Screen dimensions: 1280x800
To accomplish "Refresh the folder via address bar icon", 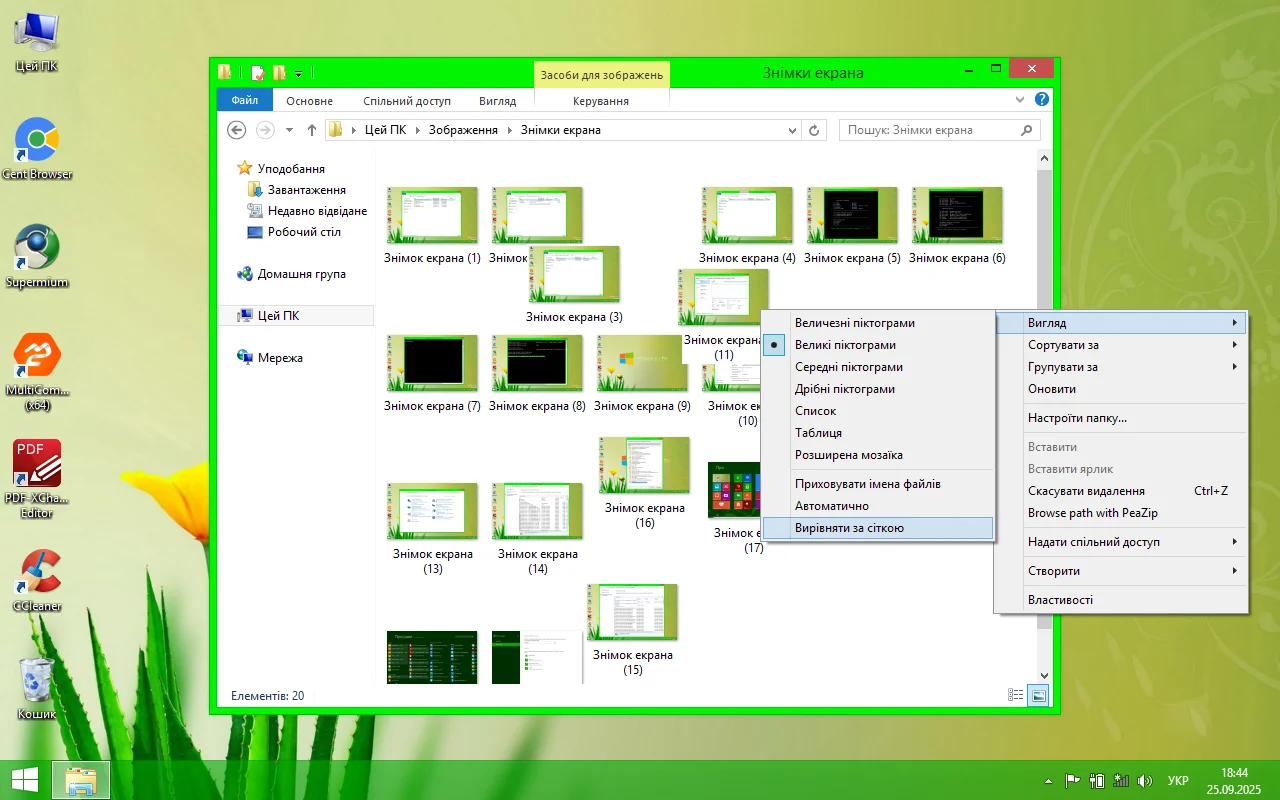I will point(814,130).
